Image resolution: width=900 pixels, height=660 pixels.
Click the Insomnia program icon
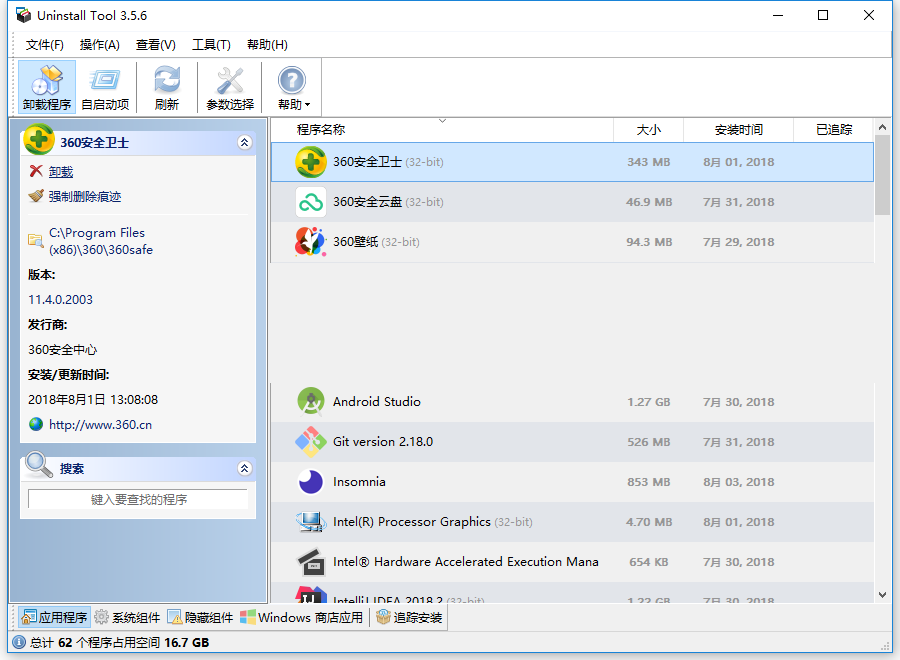click(310, 481)
